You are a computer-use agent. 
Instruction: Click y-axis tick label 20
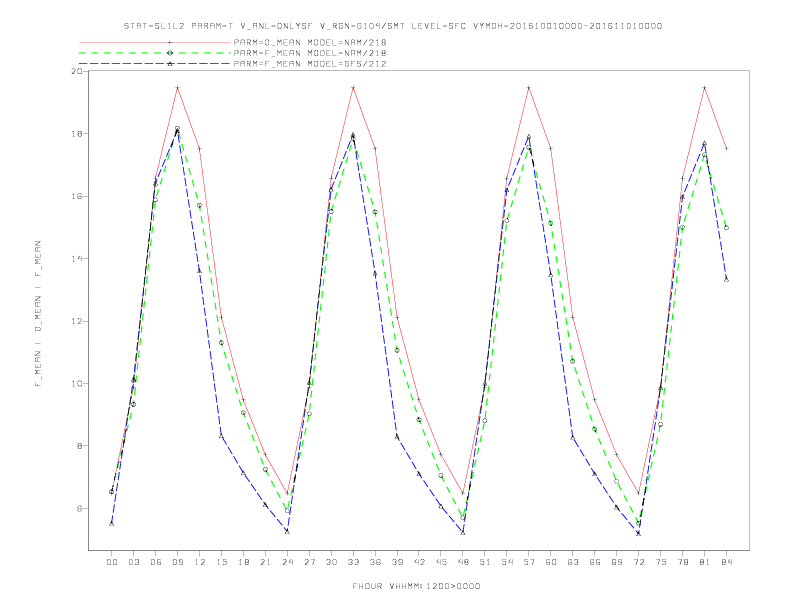click(x=77, y=71)
